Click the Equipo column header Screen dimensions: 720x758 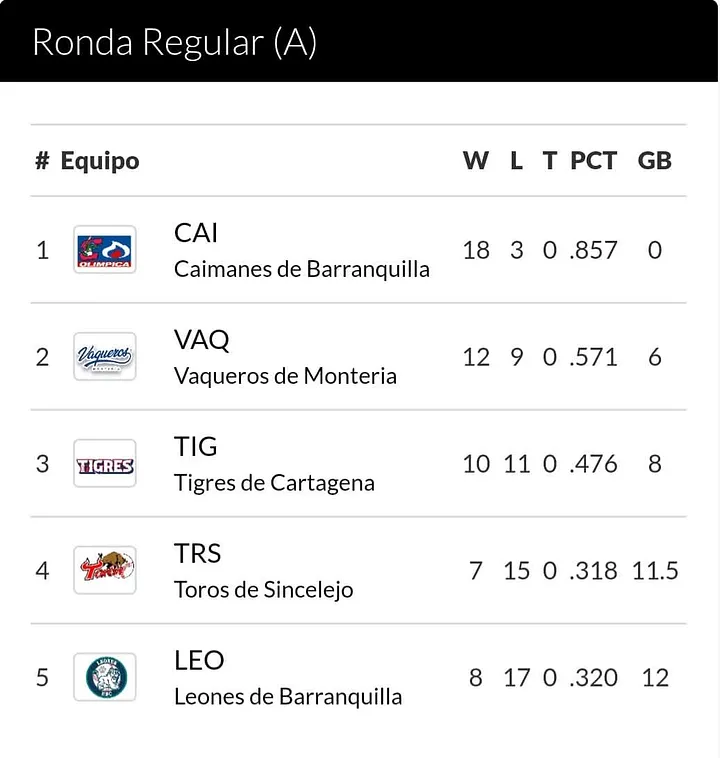click(100, 161)
